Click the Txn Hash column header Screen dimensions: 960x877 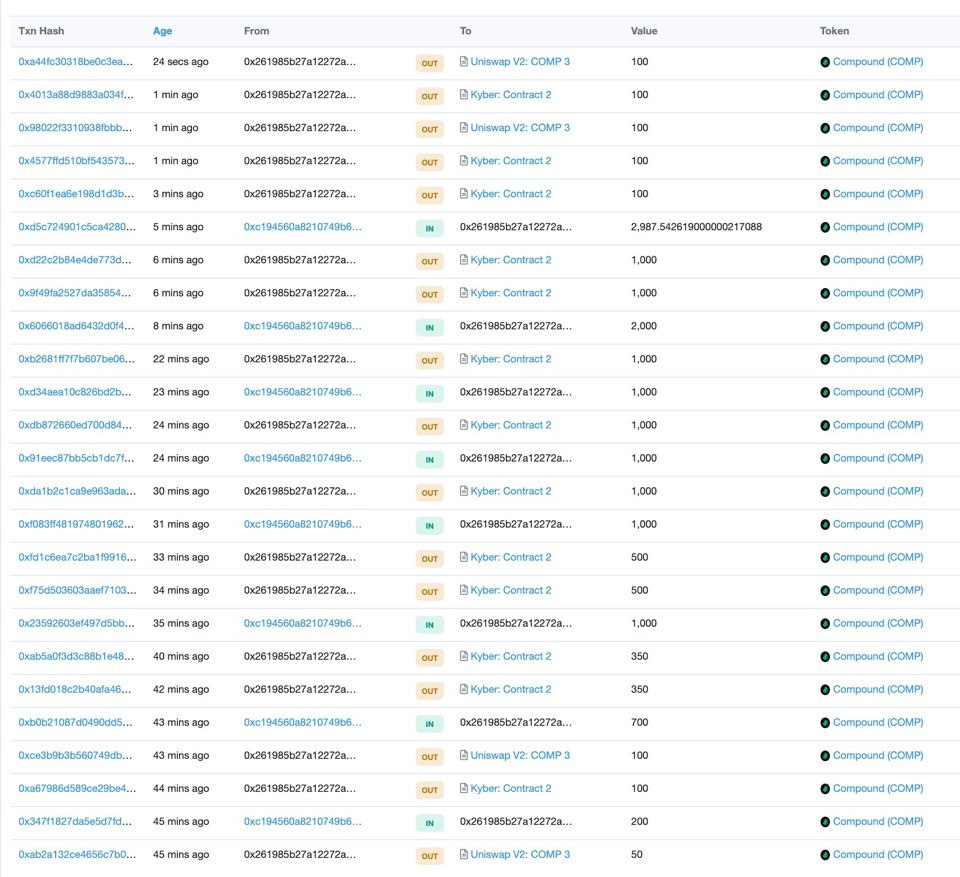[41, 31]
